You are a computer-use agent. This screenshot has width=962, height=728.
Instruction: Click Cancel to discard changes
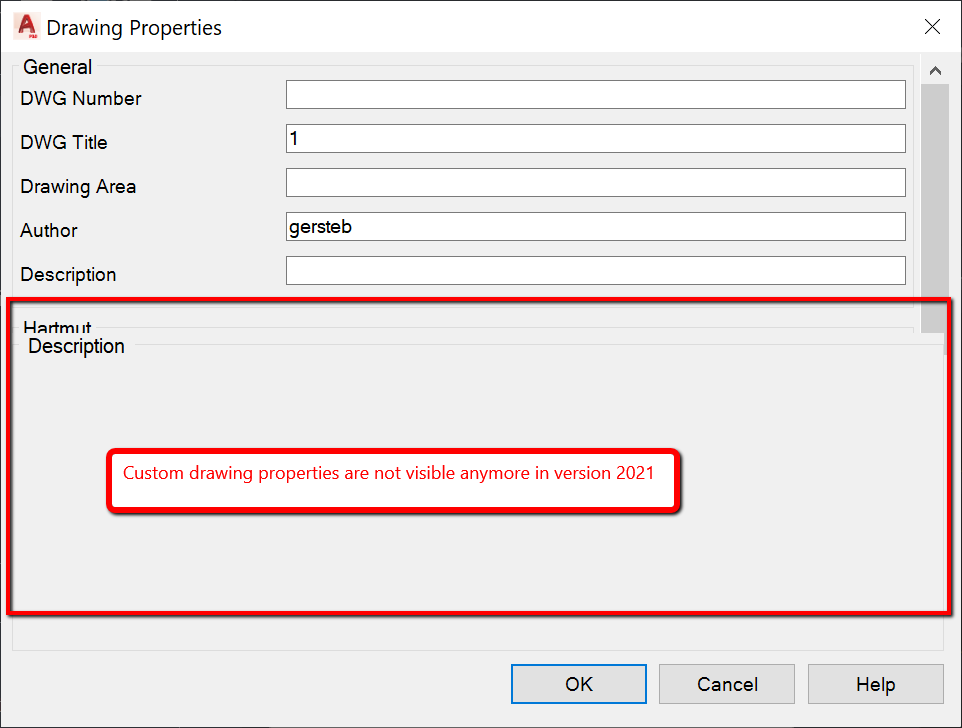click(726, 684)
